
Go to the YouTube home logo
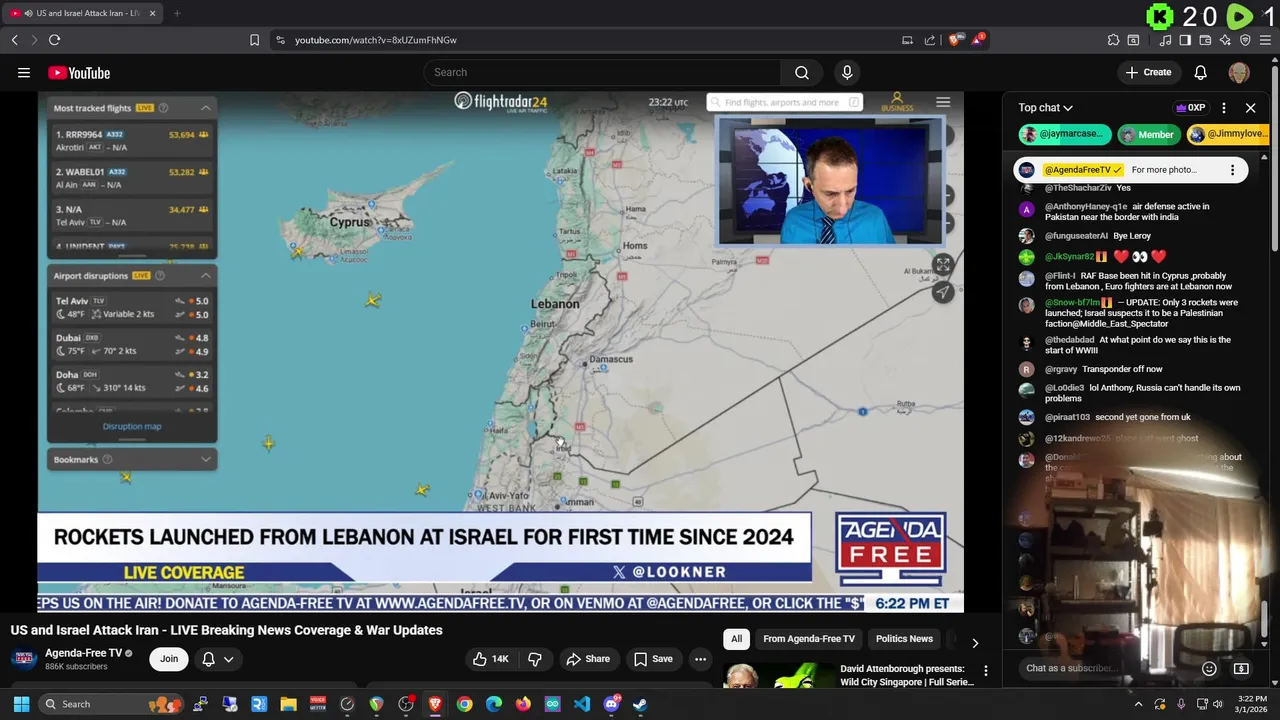click(79, 72)
